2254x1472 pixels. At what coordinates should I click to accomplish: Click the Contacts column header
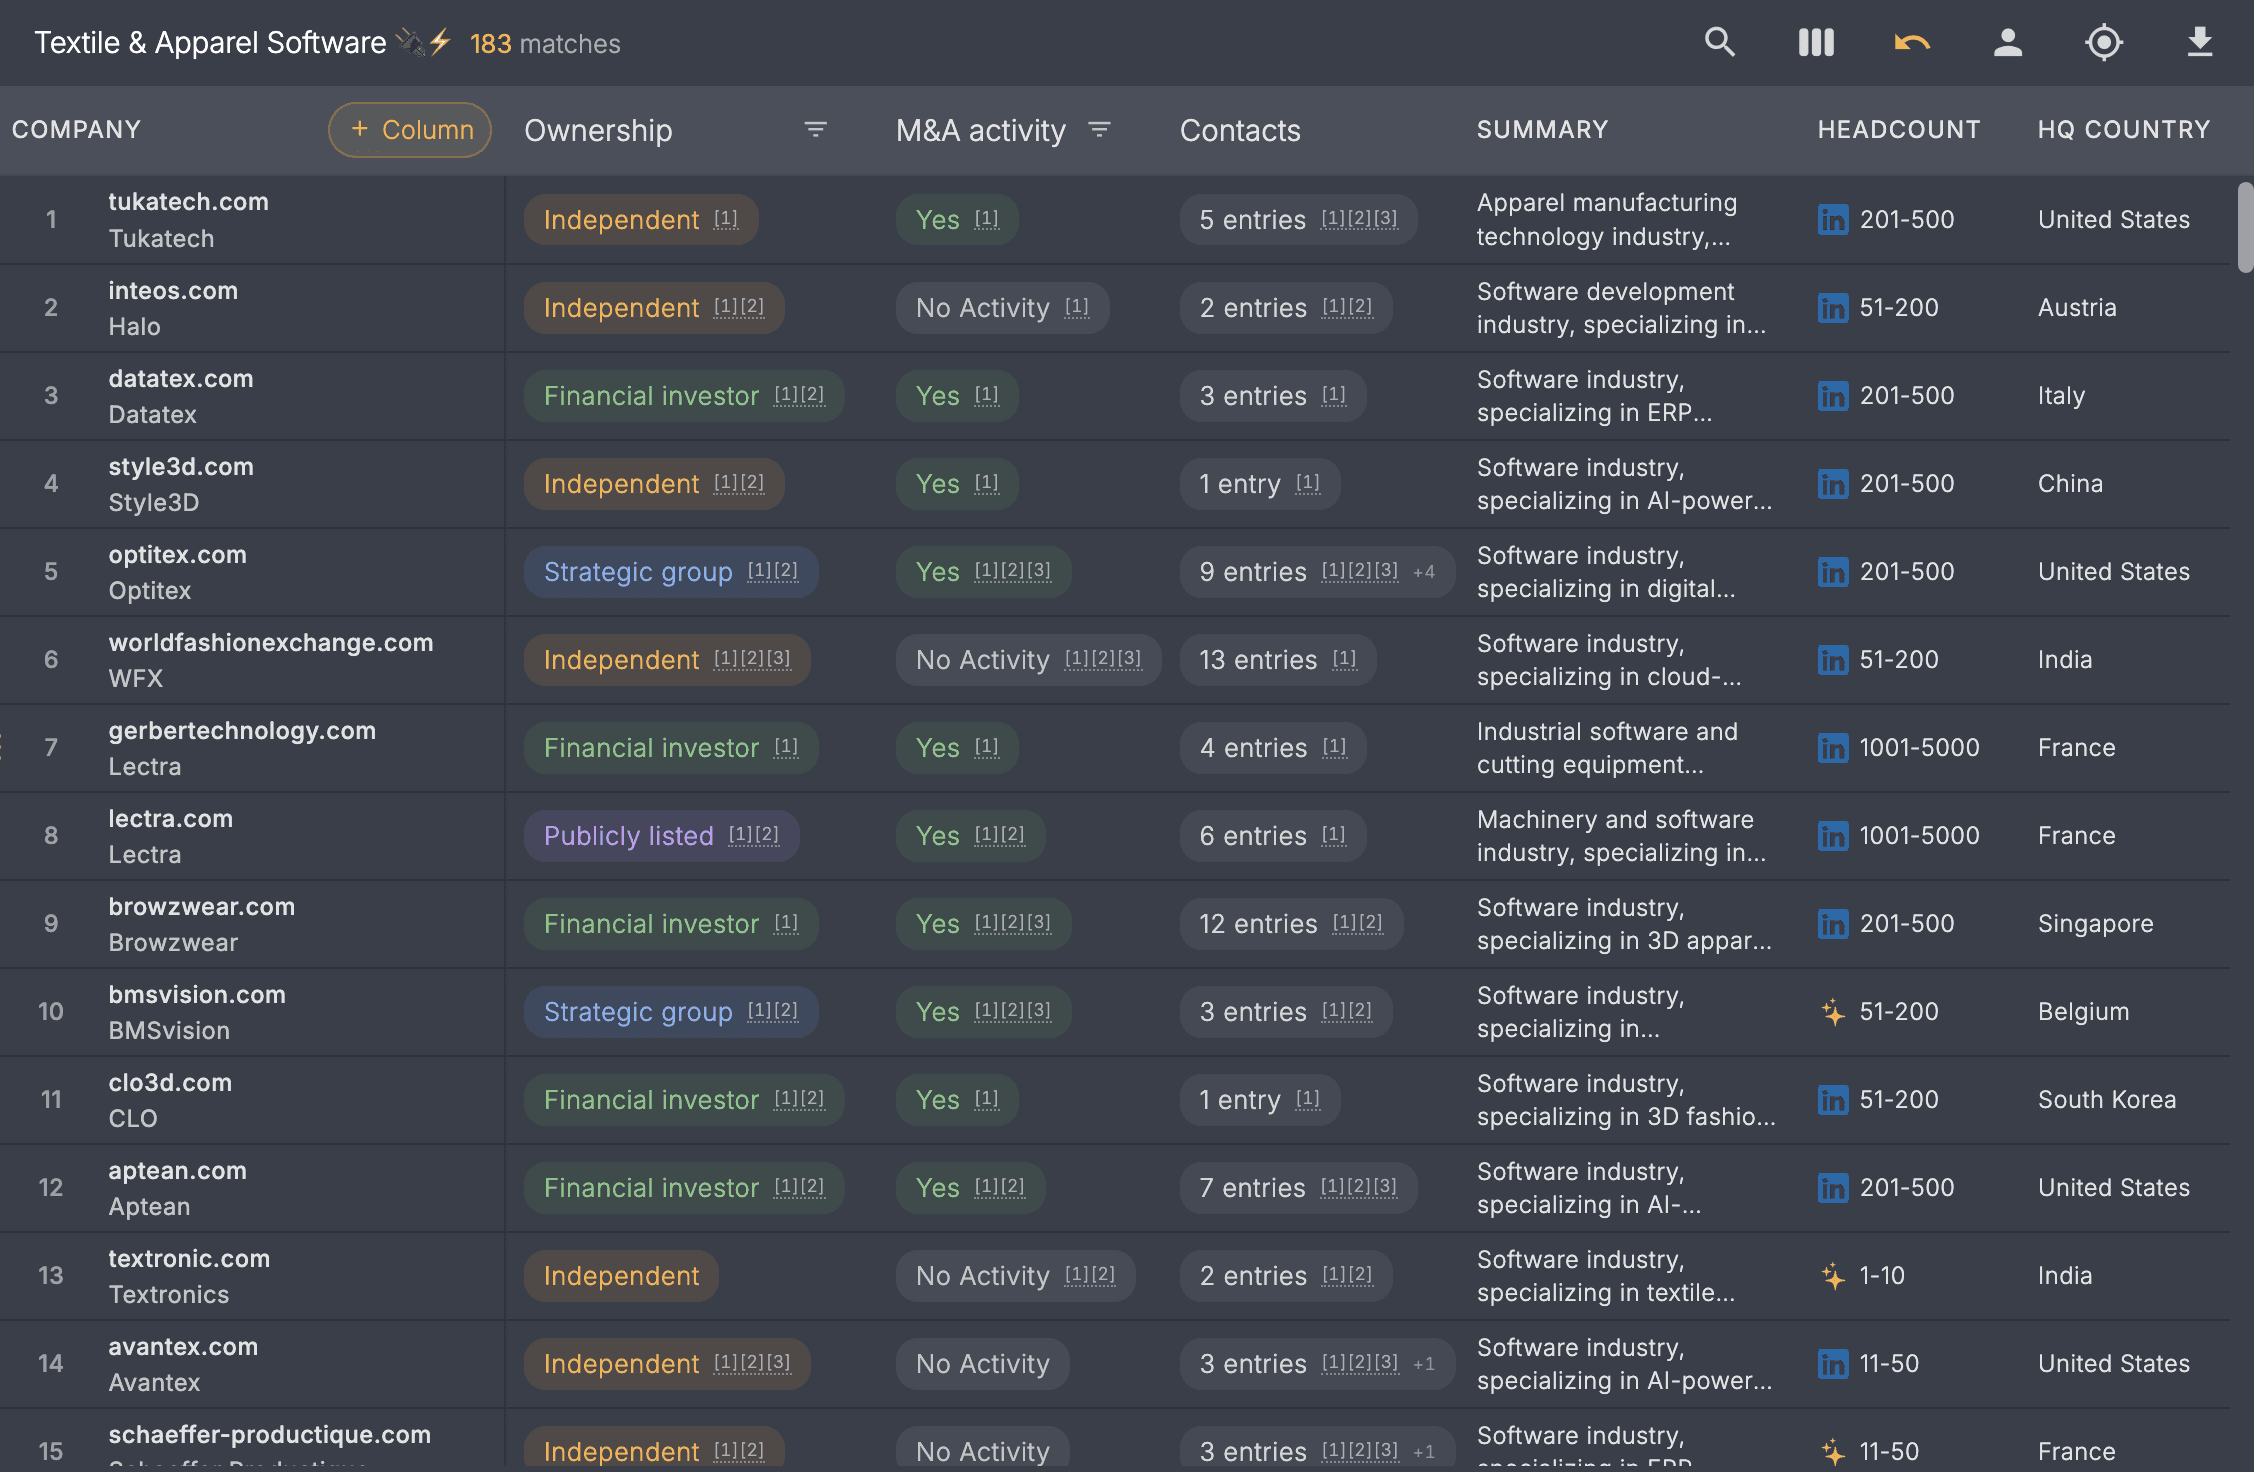1240,130
